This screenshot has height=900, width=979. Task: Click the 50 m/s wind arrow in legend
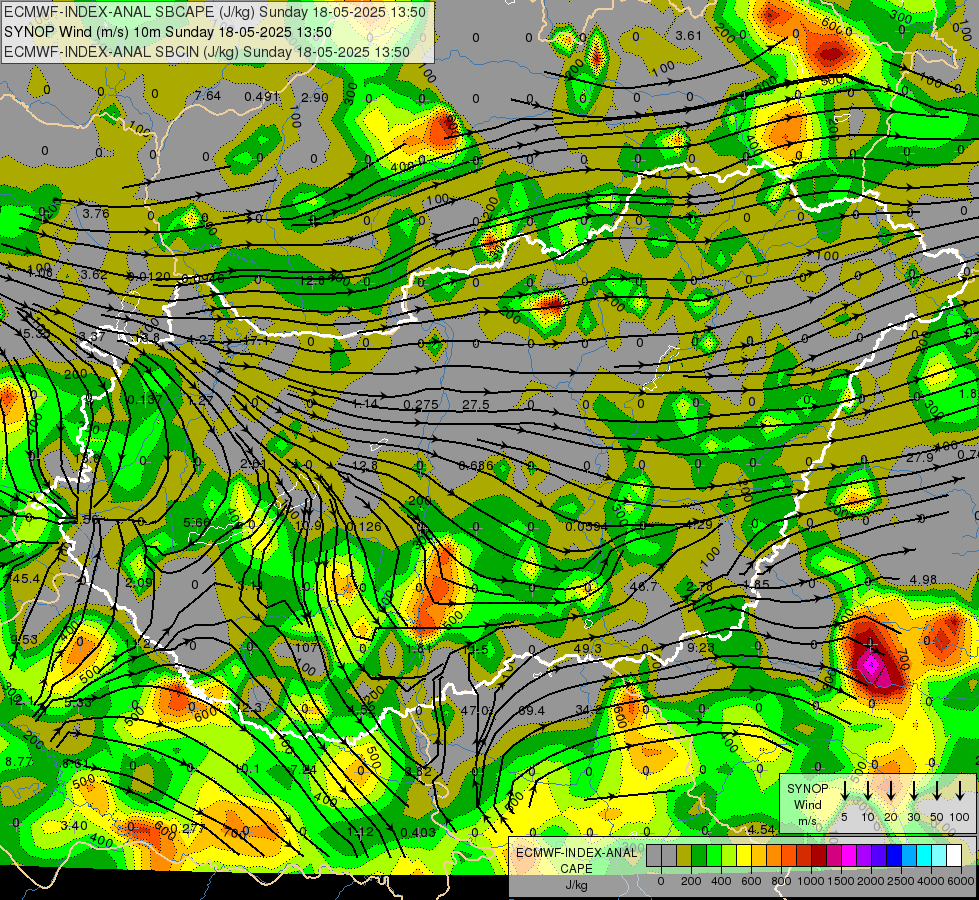[937, 791]
